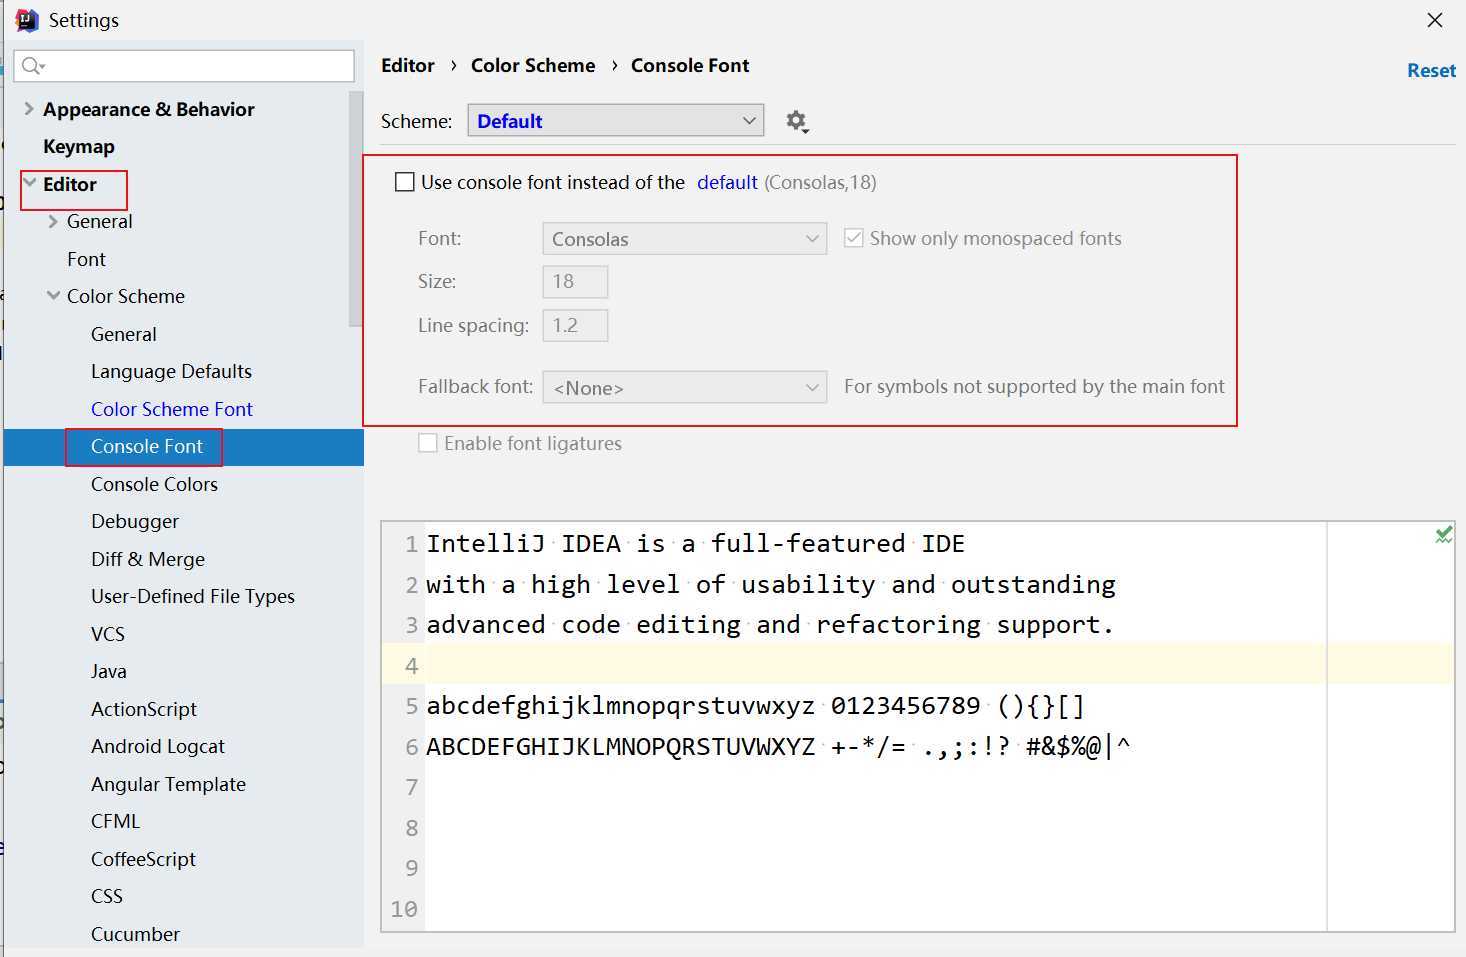
Task: Toggle 'Show only monospaced fonts' checkbox
Action: click(853, 238)
